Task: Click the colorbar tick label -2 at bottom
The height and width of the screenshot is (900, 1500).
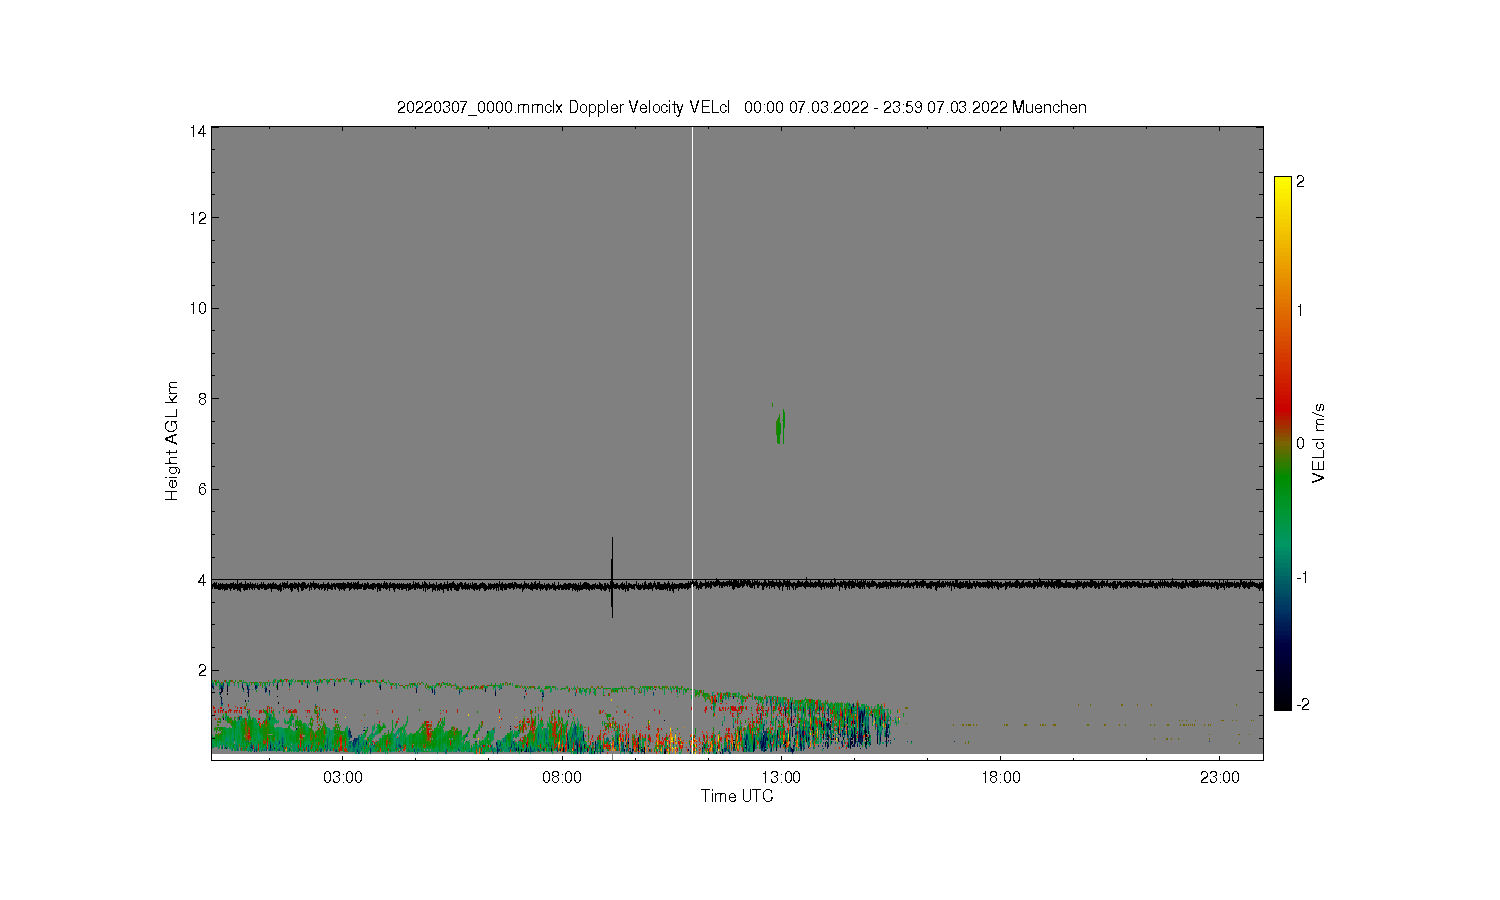Action: point(1302,704)
